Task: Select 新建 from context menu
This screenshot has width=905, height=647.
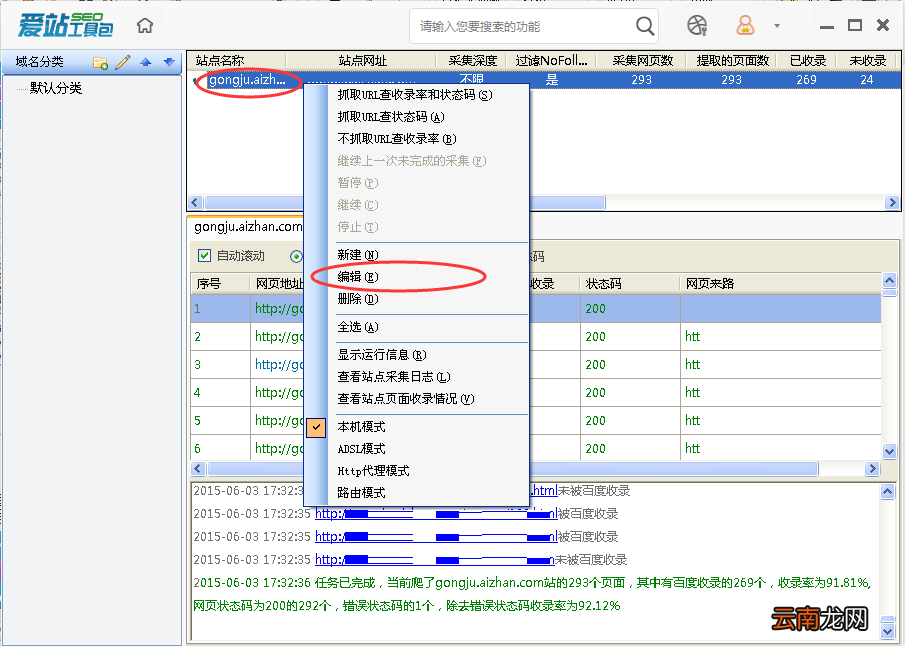Action: (x=358, y=255)
